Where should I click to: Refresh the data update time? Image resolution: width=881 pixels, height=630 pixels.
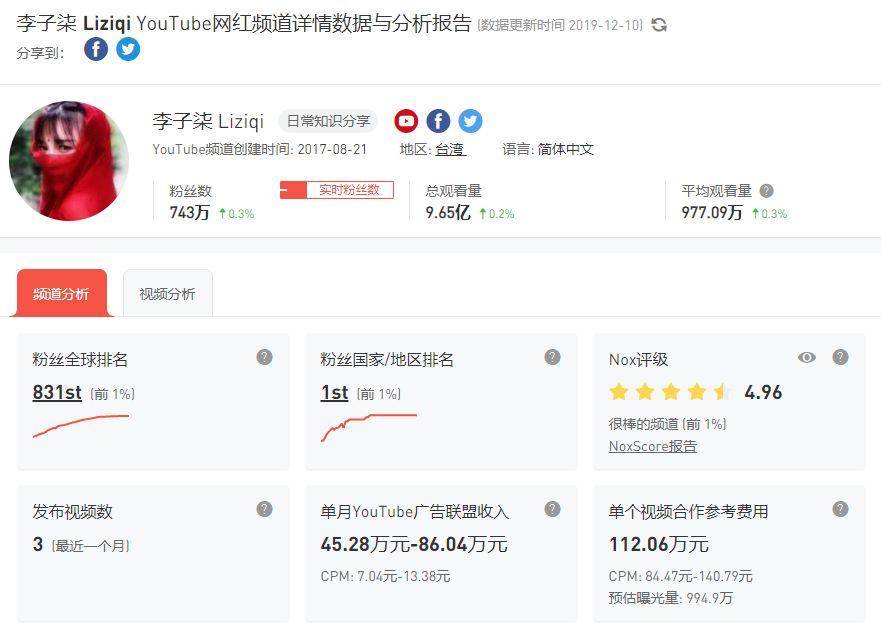(x=659, y=25)
